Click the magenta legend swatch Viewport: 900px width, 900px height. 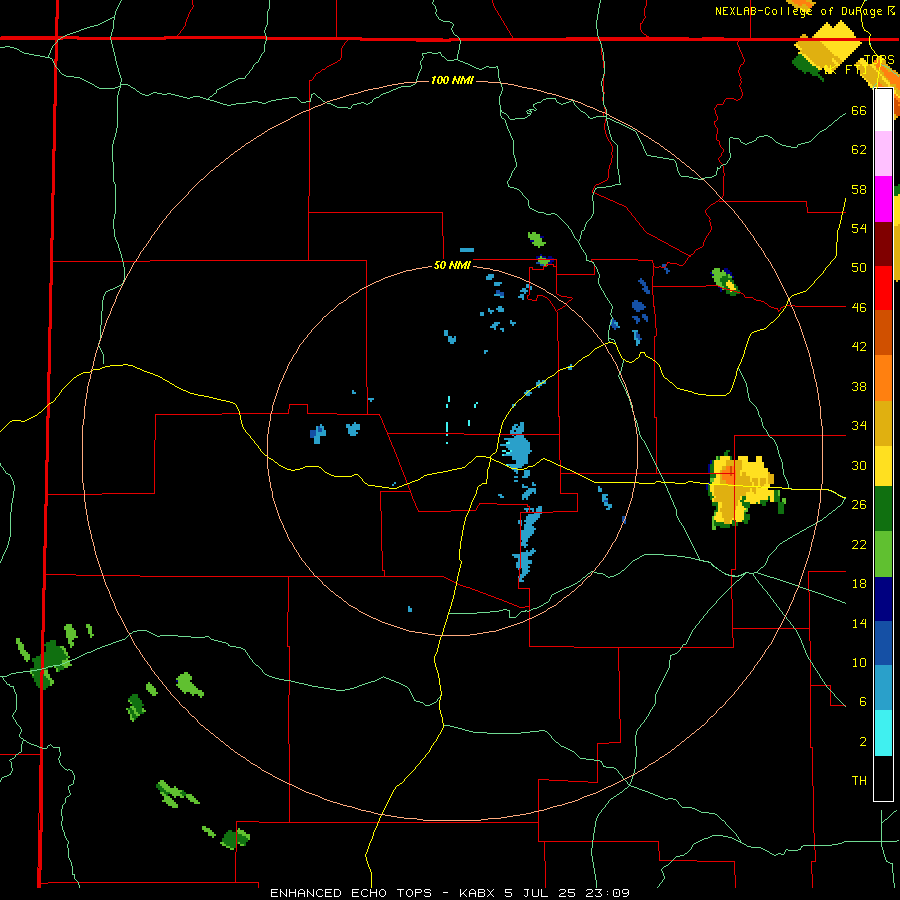[883, 199]
